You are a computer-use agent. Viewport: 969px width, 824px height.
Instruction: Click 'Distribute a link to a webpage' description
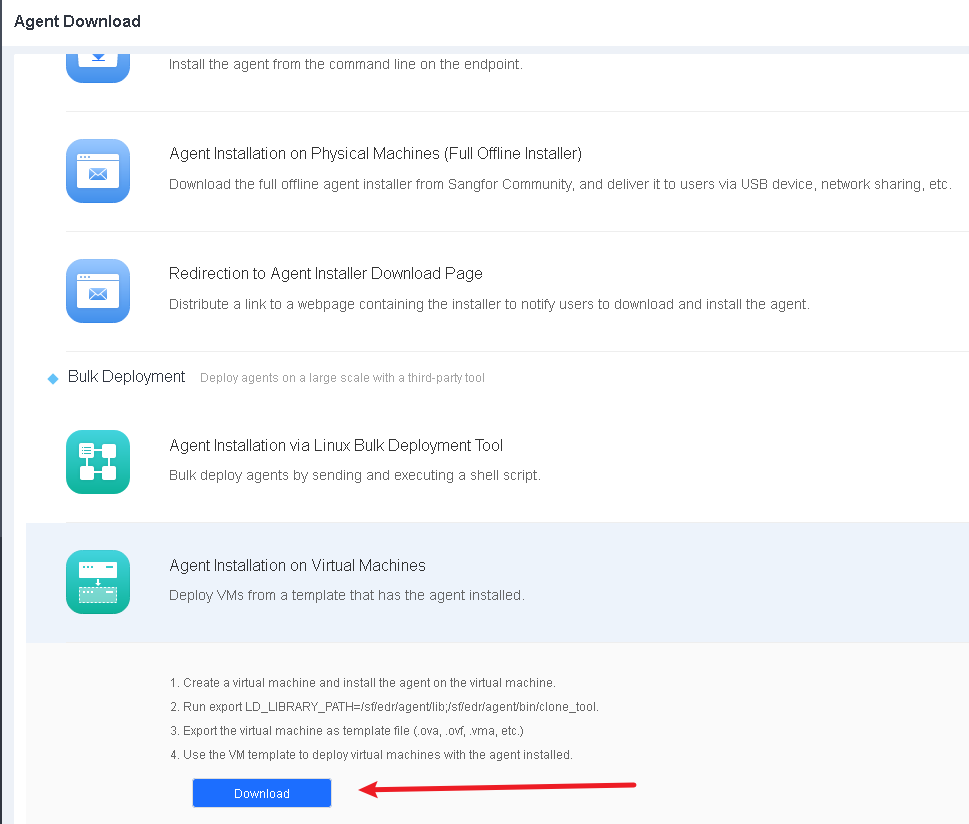[x=489, y=304]
